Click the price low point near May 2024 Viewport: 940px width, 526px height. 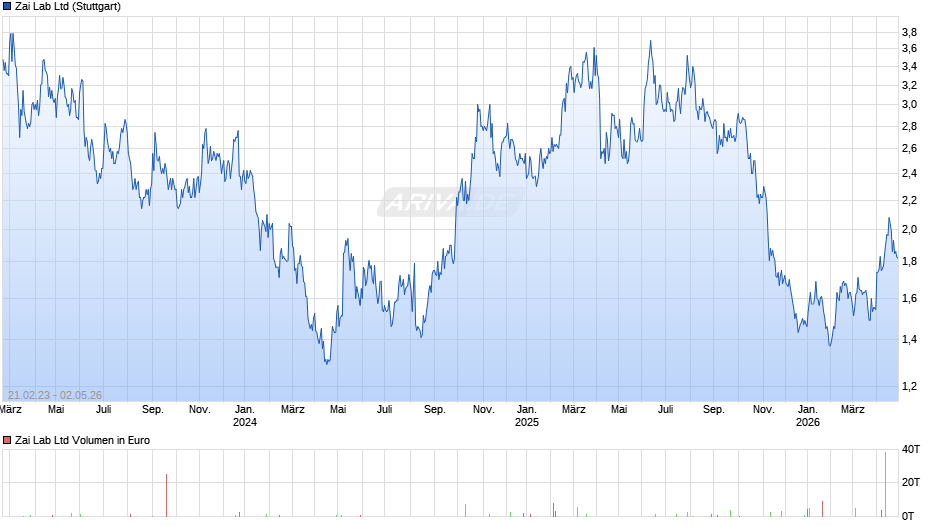pos(327,363)
